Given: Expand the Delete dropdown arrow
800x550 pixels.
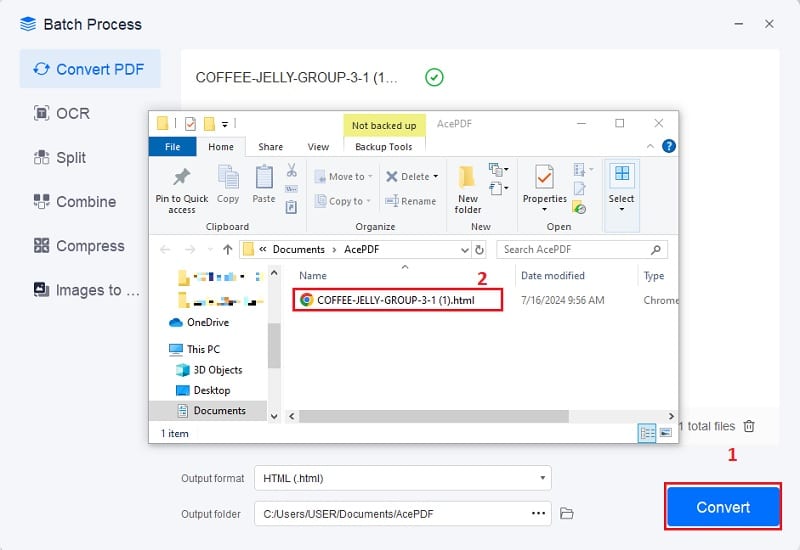Looking at the screenshot, I should [436, 177].
